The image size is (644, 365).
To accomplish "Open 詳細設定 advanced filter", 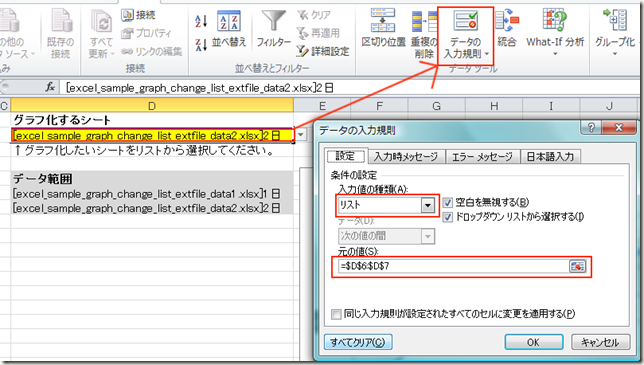I will click(x=322, y=51).
